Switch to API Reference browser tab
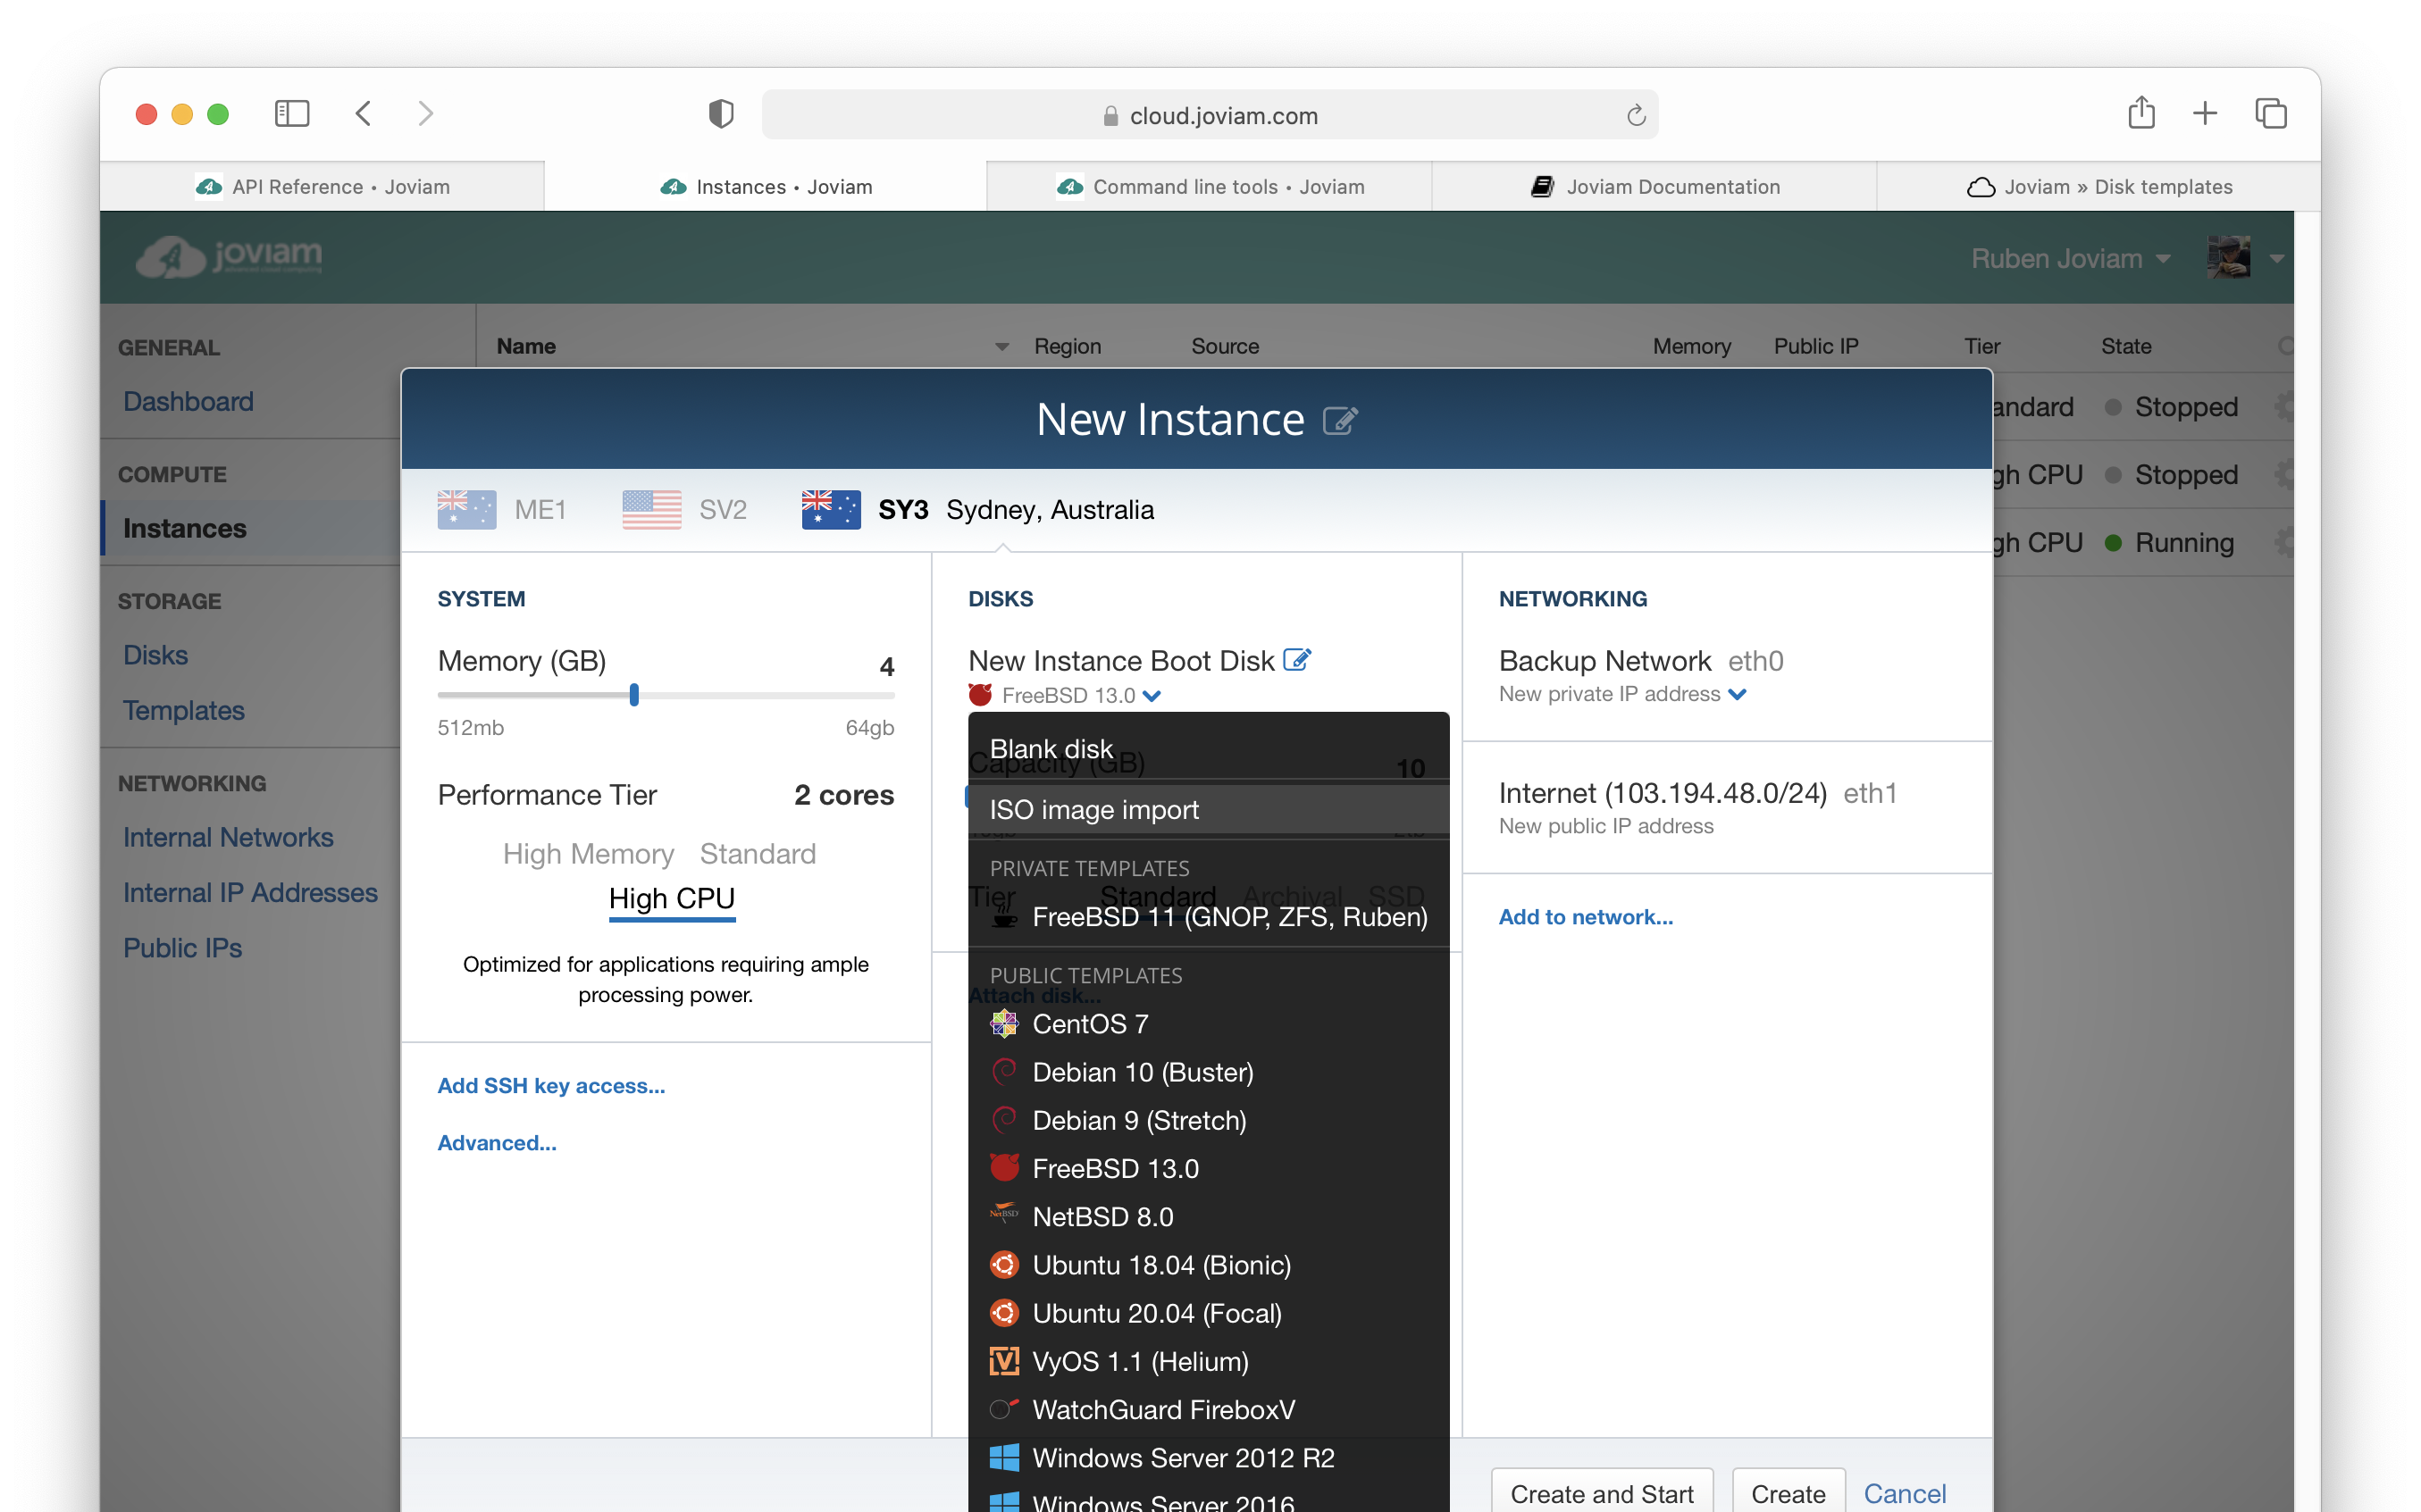The width and height of the screenshot is (2421, 1512). (x=322, y=187)
